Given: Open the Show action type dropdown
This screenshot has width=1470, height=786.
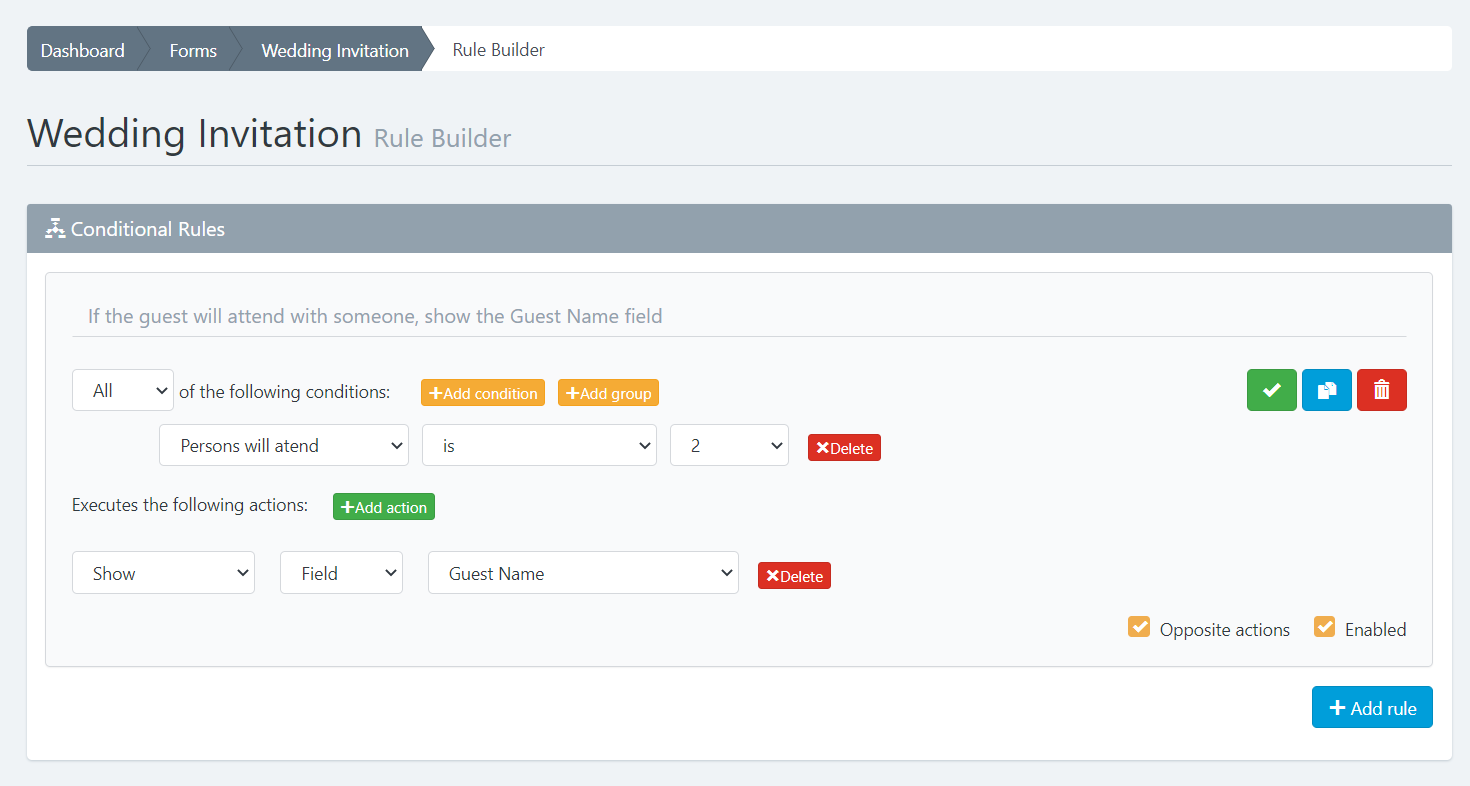Looking at the screenshot, I should pyautogui.click(x=163, y=573).
